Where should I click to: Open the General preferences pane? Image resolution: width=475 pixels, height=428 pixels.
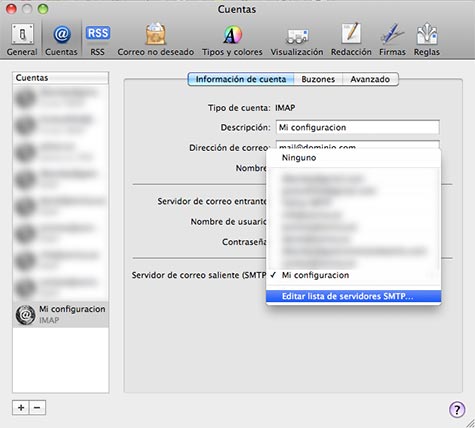point(22,40)
